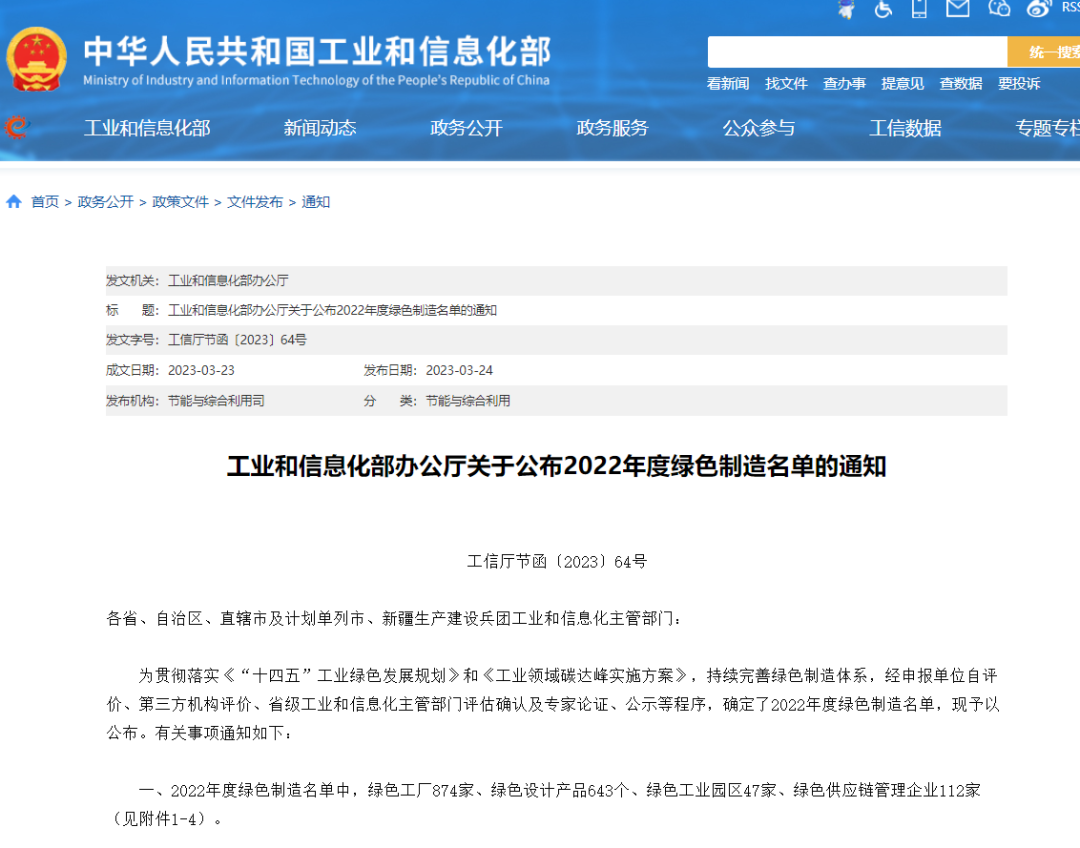The image size is (1080, 848).
Task: Open the 新闻动态 navigation menu
Action: click(x=320, y=128)
